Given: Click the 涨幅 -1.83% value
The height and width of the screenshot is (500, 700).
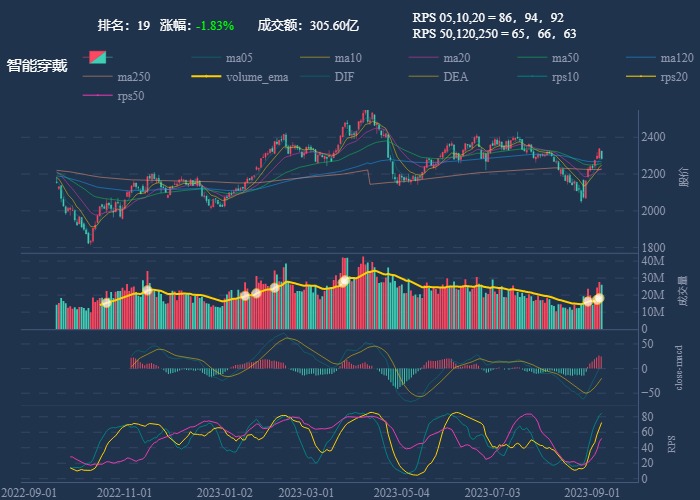Looking at the screenshot, I should coord(214,25).
